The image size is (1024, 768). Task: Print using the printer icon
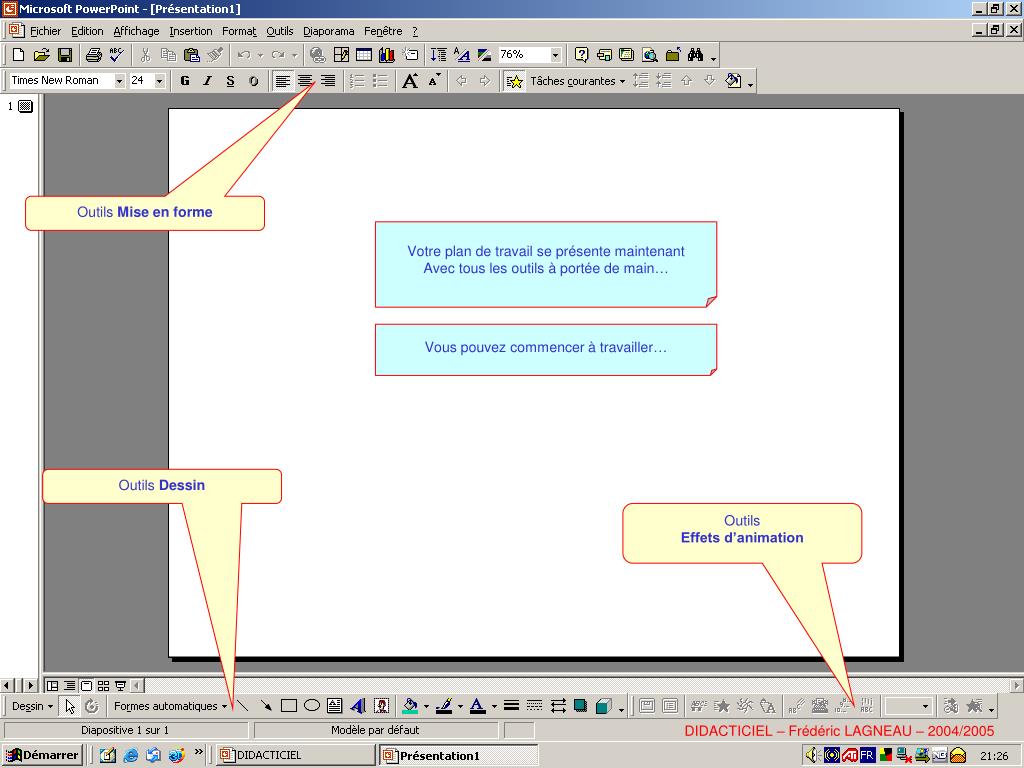pyautogui.click(x=94, y=55)
